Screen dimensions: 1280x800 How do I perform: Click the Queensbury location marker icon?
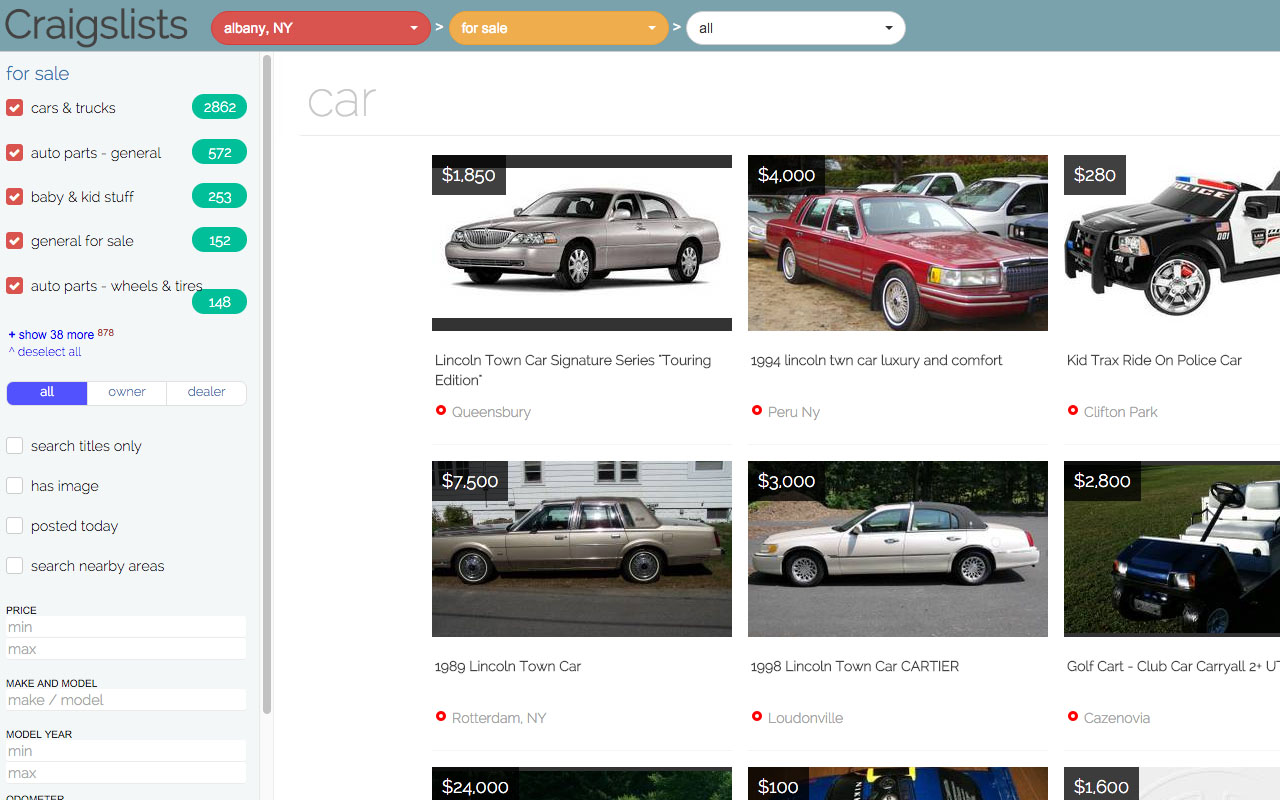(x=440, y=410)
